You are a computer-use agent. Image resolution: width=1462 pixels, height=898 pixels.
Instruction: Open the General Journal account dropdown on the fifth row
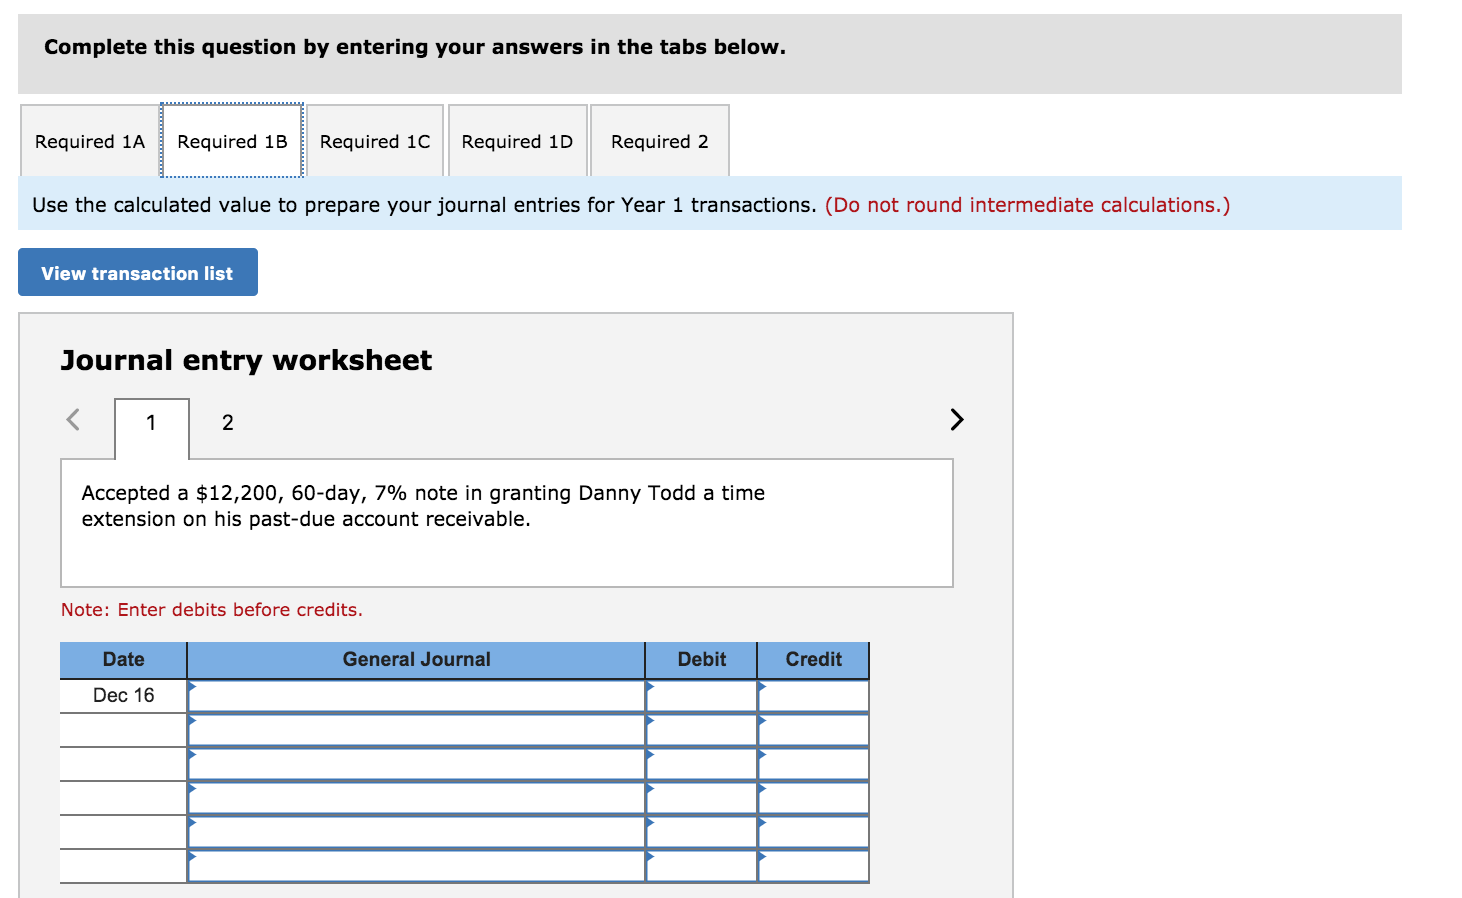pos(416,832)
